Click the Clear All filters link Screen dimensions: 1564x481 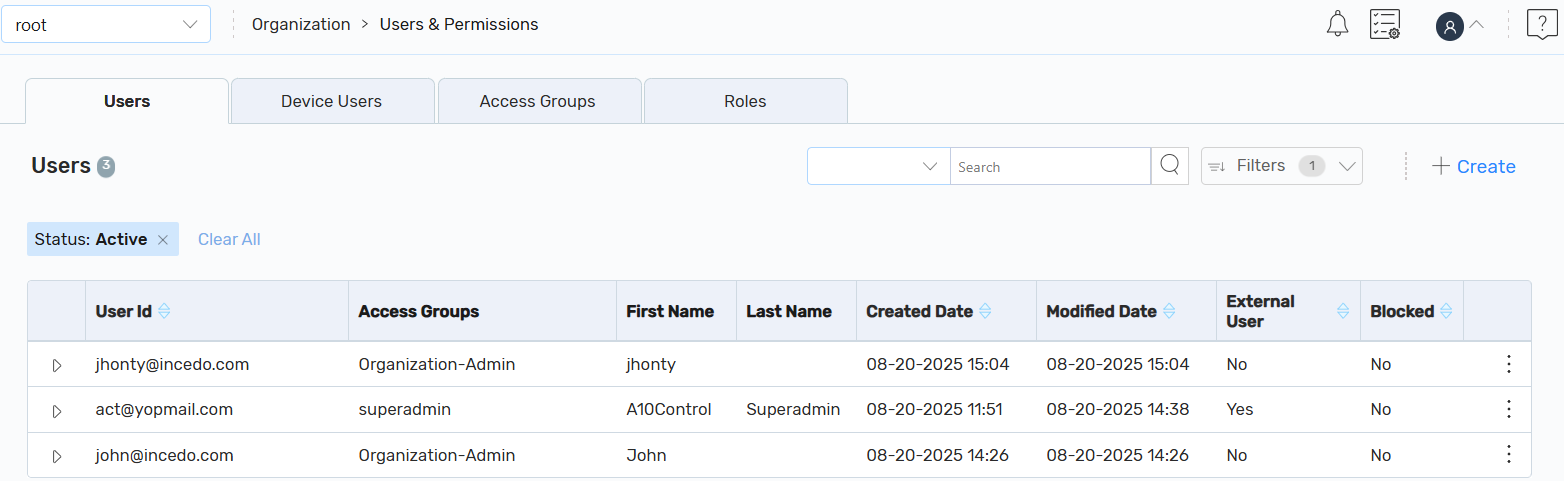229,239
